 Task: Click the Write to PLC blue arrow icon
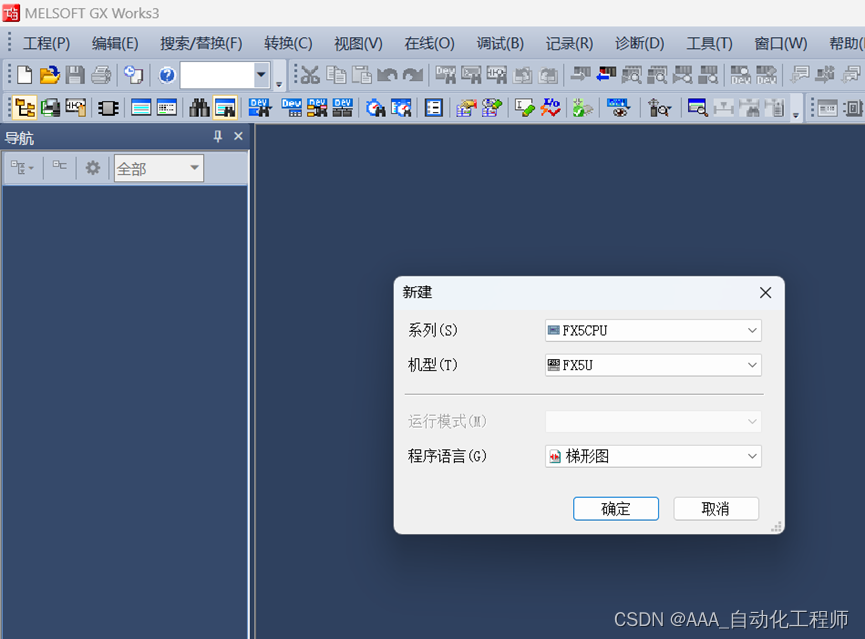[x=606, y=74]
